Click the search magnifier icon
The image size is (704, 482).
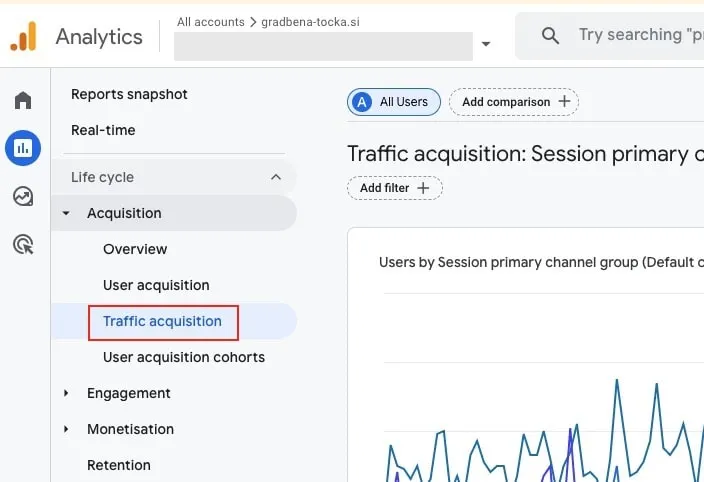tap(550, 35)
